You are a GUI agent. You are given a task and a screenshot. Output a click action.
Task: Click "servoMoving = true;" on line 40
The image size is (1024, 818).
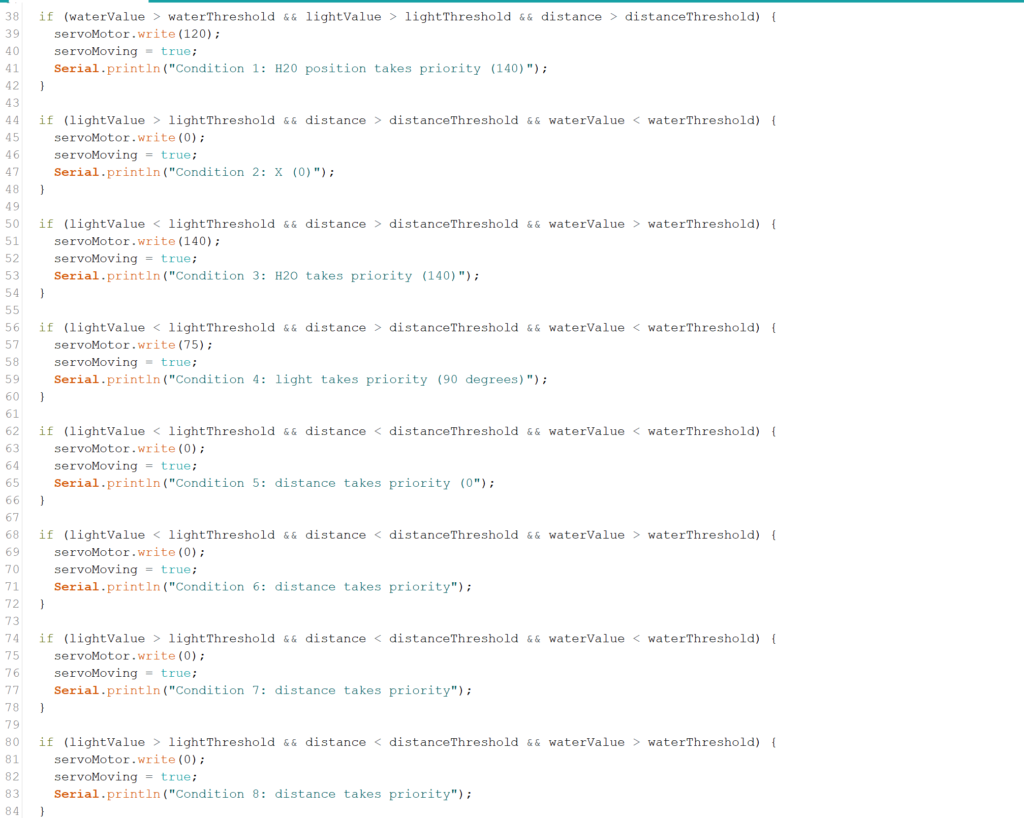click(x=125, y=52)
